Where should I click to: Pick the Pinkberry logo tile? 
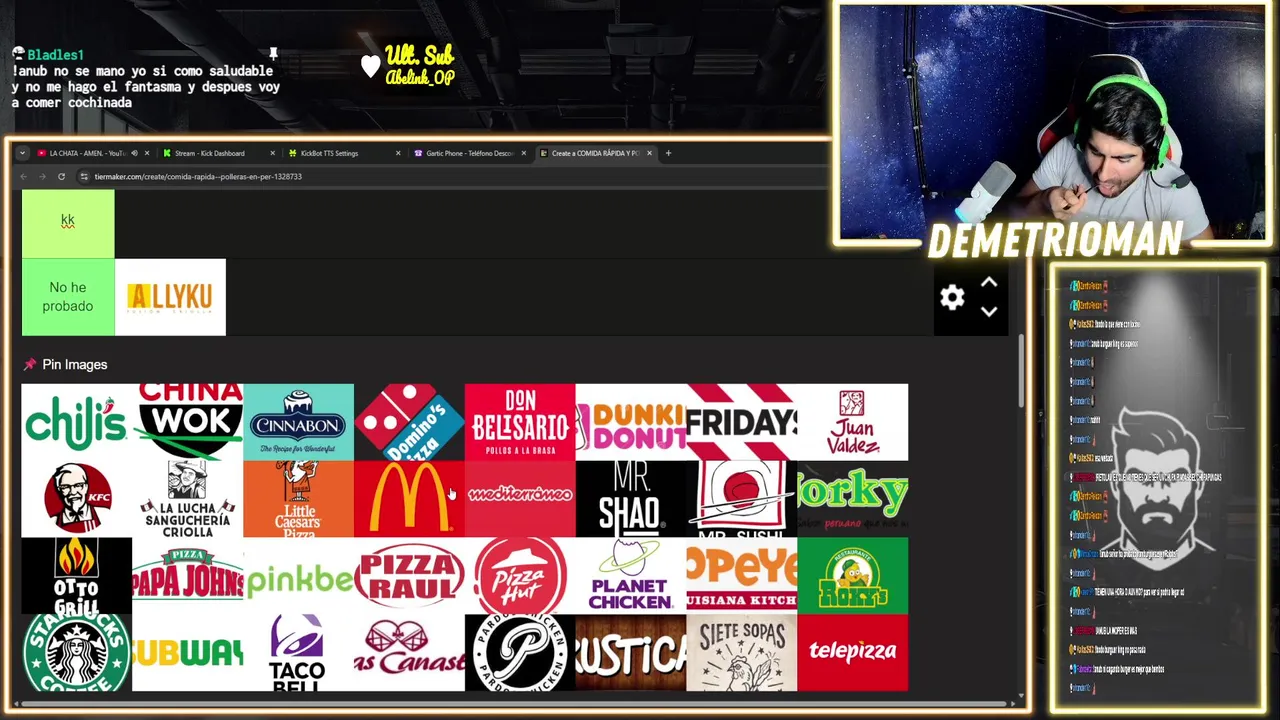tap(298, 576)
